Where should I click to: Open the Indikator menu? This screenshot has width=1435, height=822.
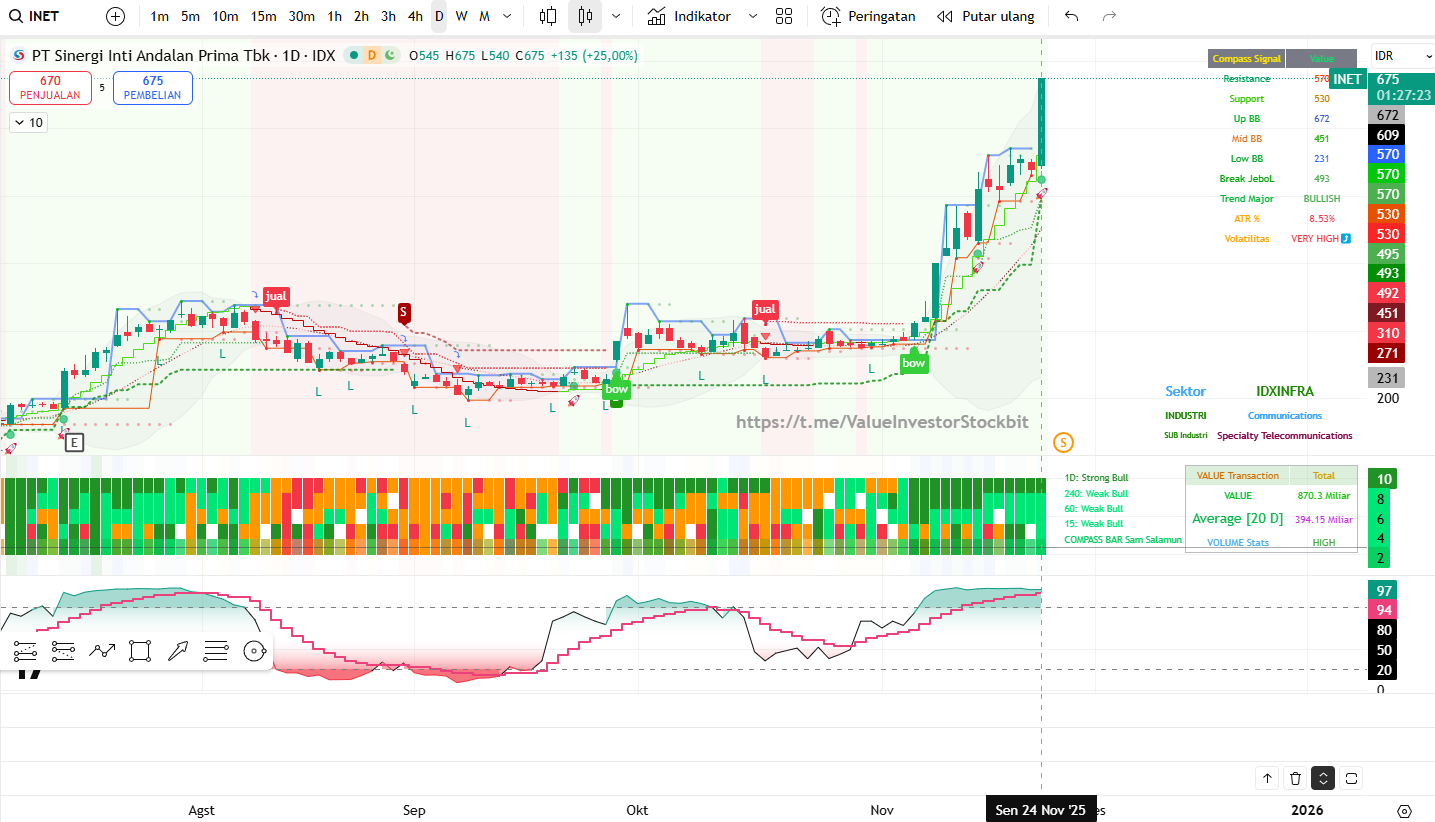point(689,16)
